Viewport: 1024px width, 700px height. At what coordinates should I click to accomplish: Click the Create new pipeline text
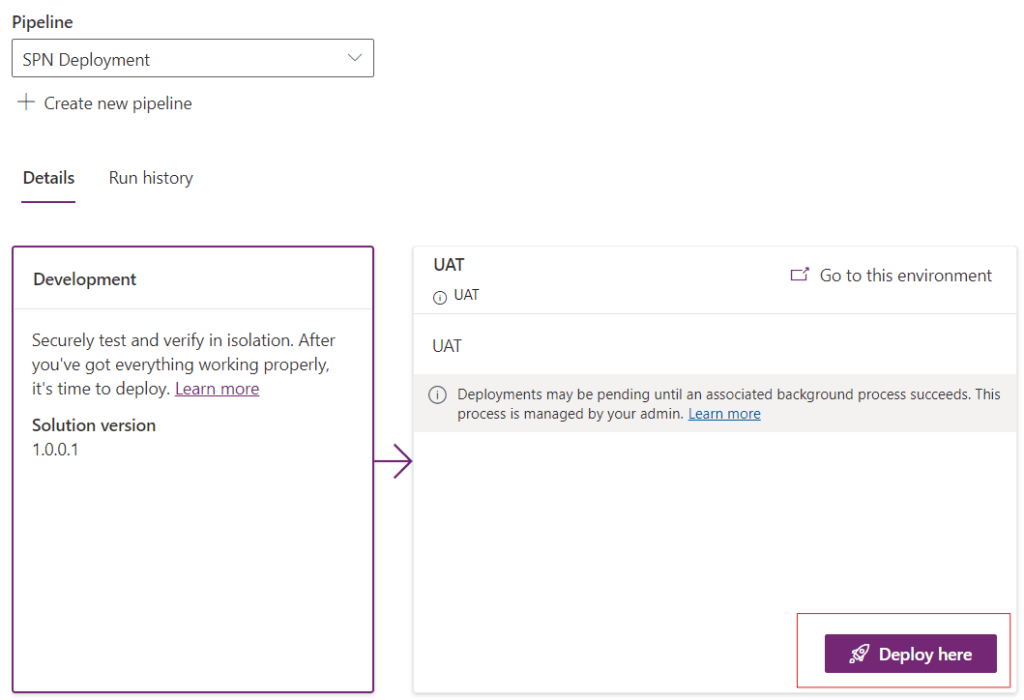tap(118, 103)
